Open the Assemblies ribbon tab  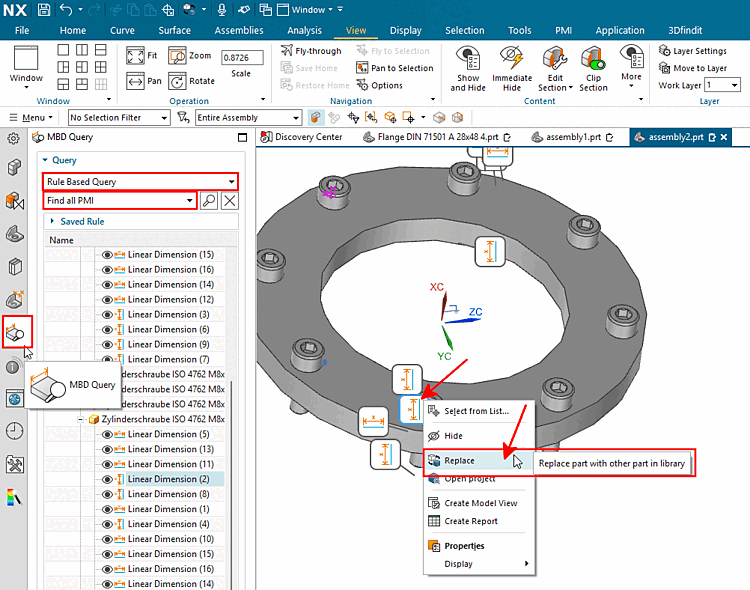click(239, 30)
